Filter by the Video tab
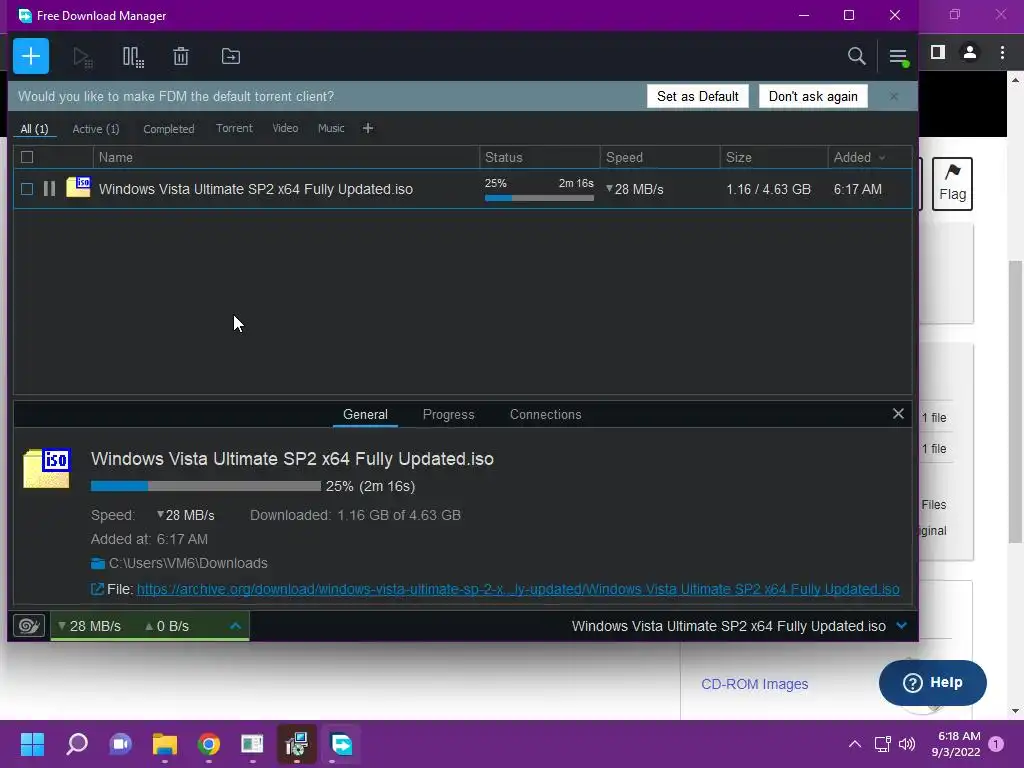1024x768 pixels. pyautogui.click(x=285, y=128)
